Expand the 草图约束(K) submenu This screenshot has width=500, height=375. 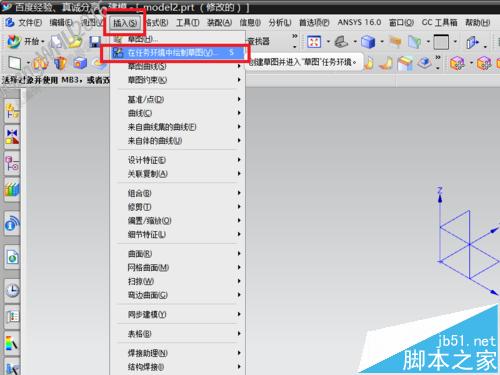178,80
